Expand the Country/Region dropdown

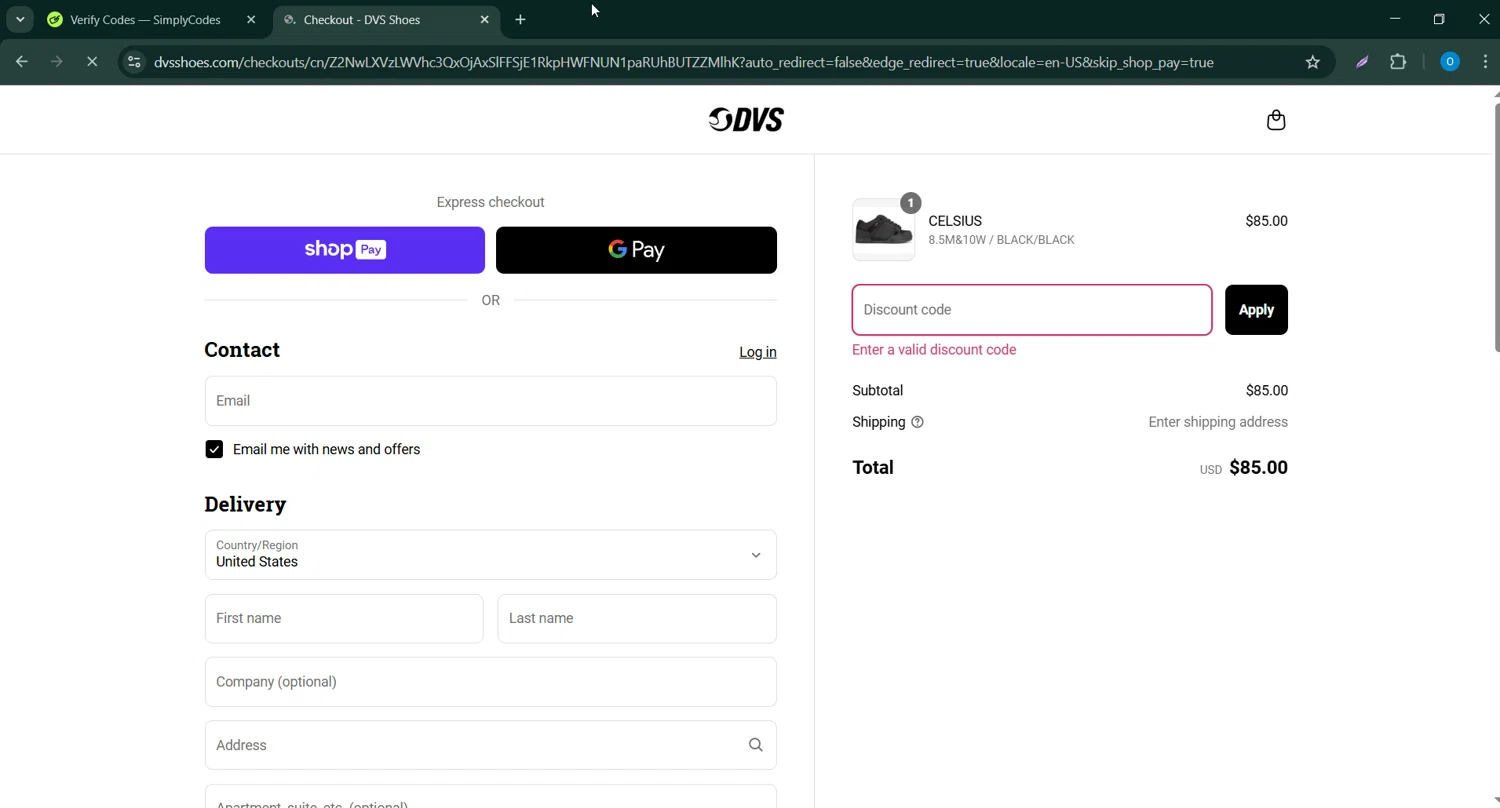click(x=491, y=555)
